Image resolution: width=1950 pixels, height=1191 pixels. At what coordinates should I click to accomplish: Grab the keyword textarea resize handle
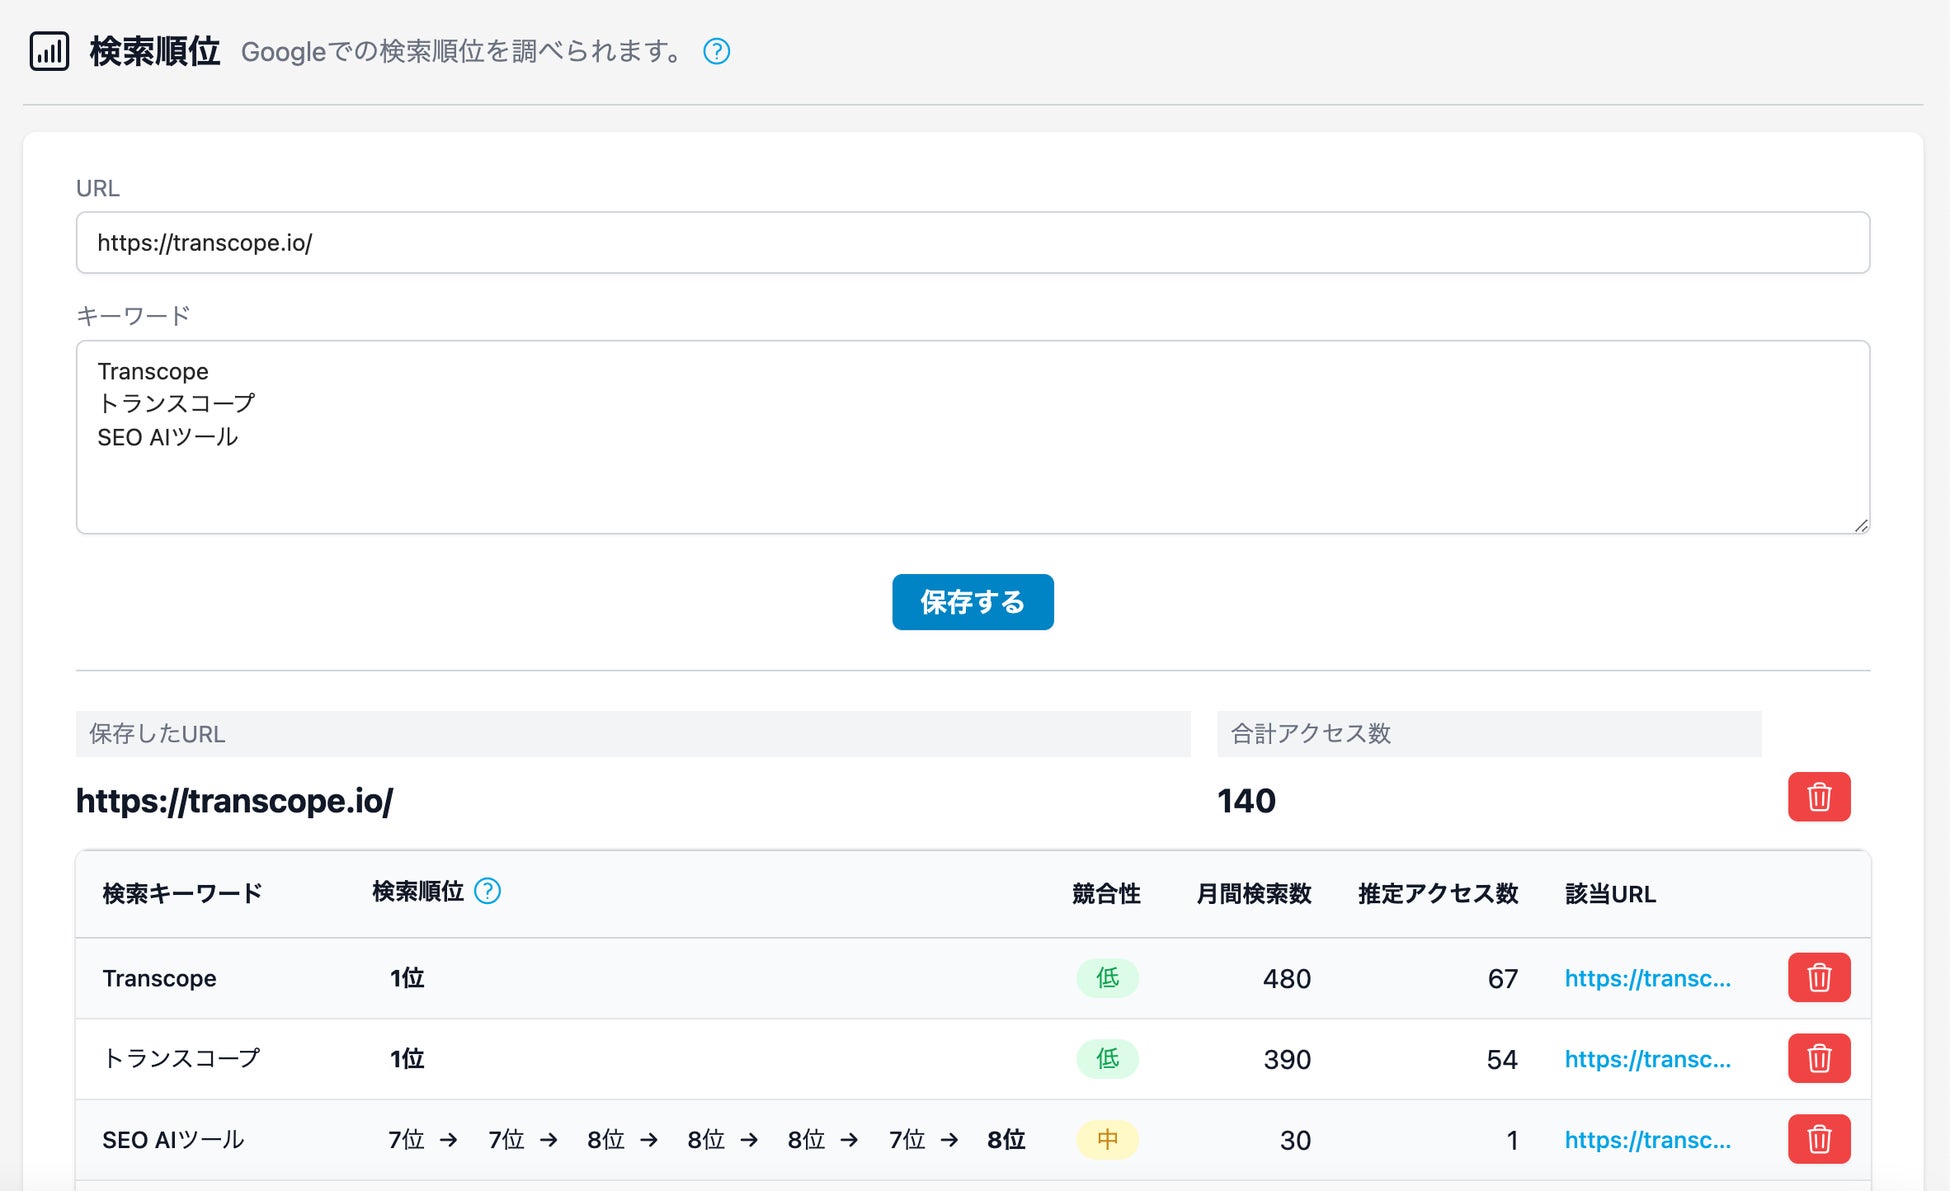pos(1860,525)
